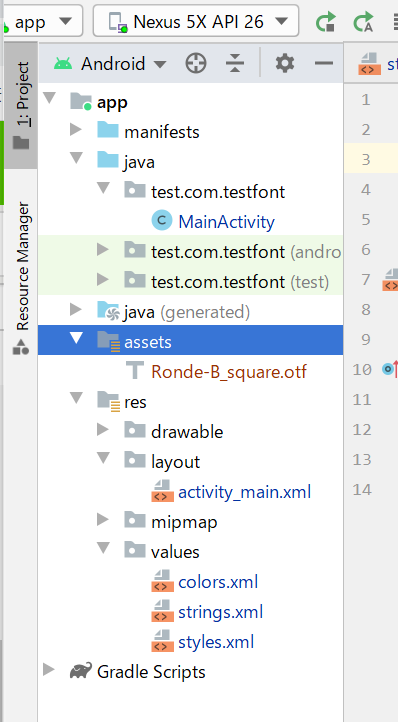The image size is (398, 722).
Task: Click the activity_main.xml file icon
Action: pyautogui.click(x=163, y=491)
